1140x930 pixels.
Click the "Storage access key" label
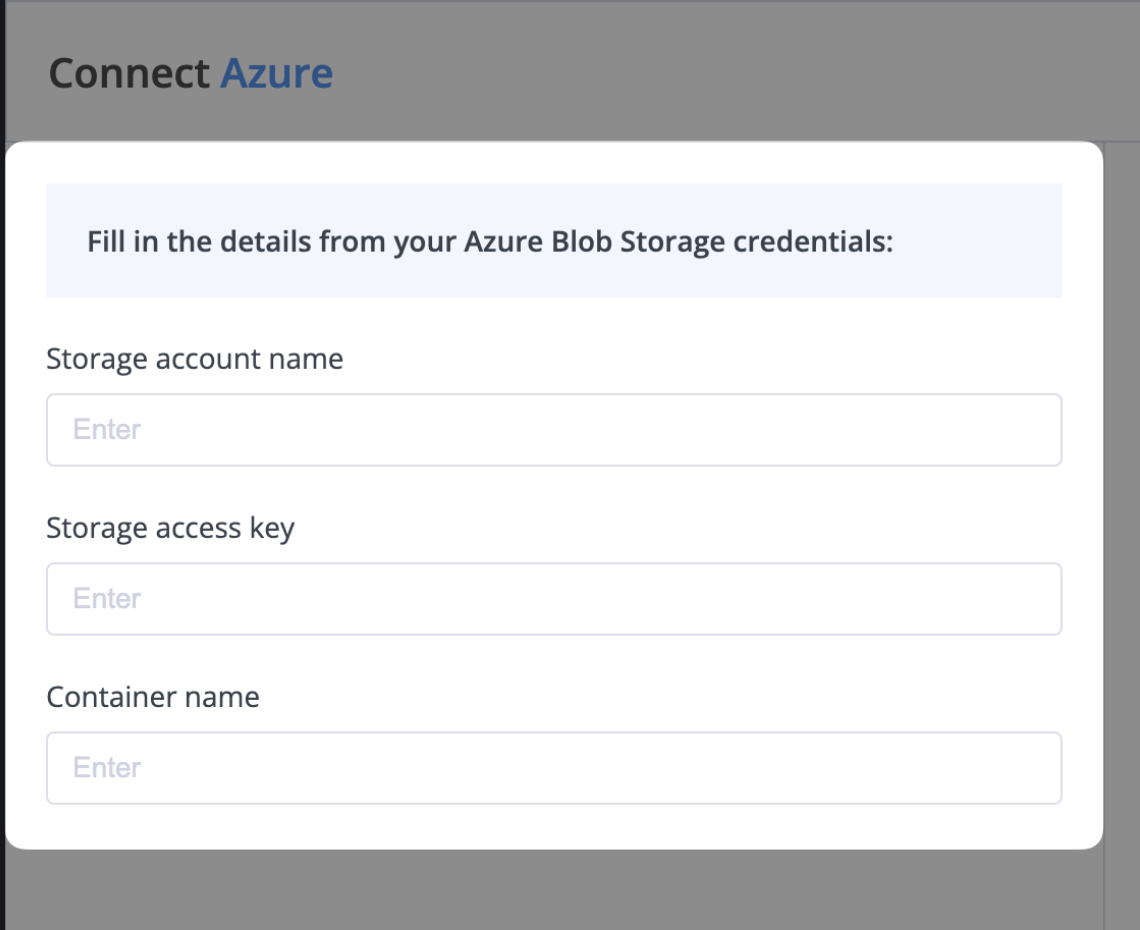pyautogui.click(x=170, y=528)
